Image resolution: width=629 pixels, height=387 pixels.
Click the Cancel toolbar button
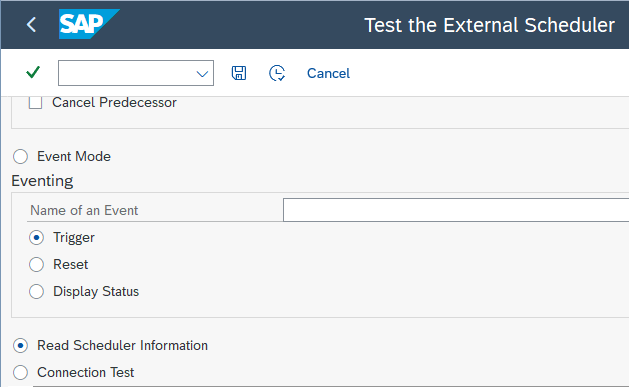[x=328, y=73]
